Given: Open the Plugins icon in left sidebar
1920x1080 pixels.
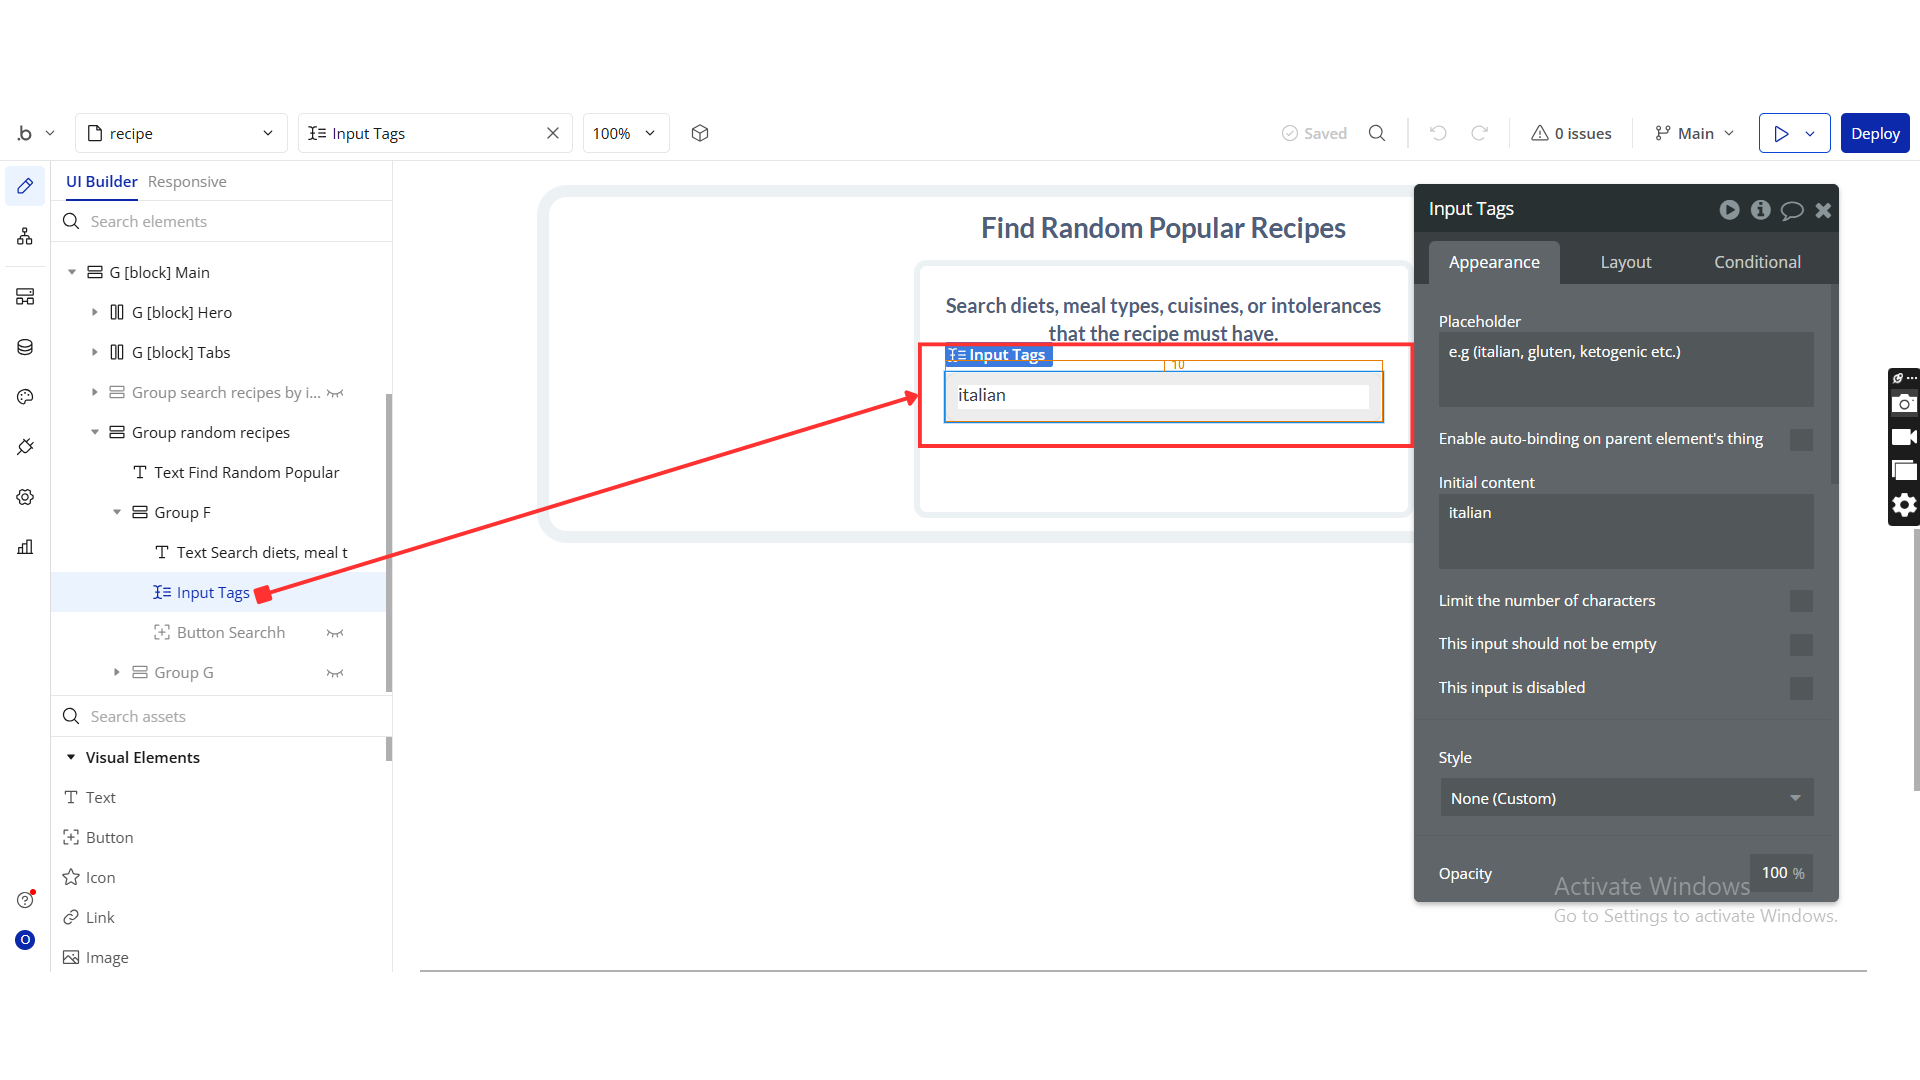Looking at the screenshot, I should (x=25, y=447).
